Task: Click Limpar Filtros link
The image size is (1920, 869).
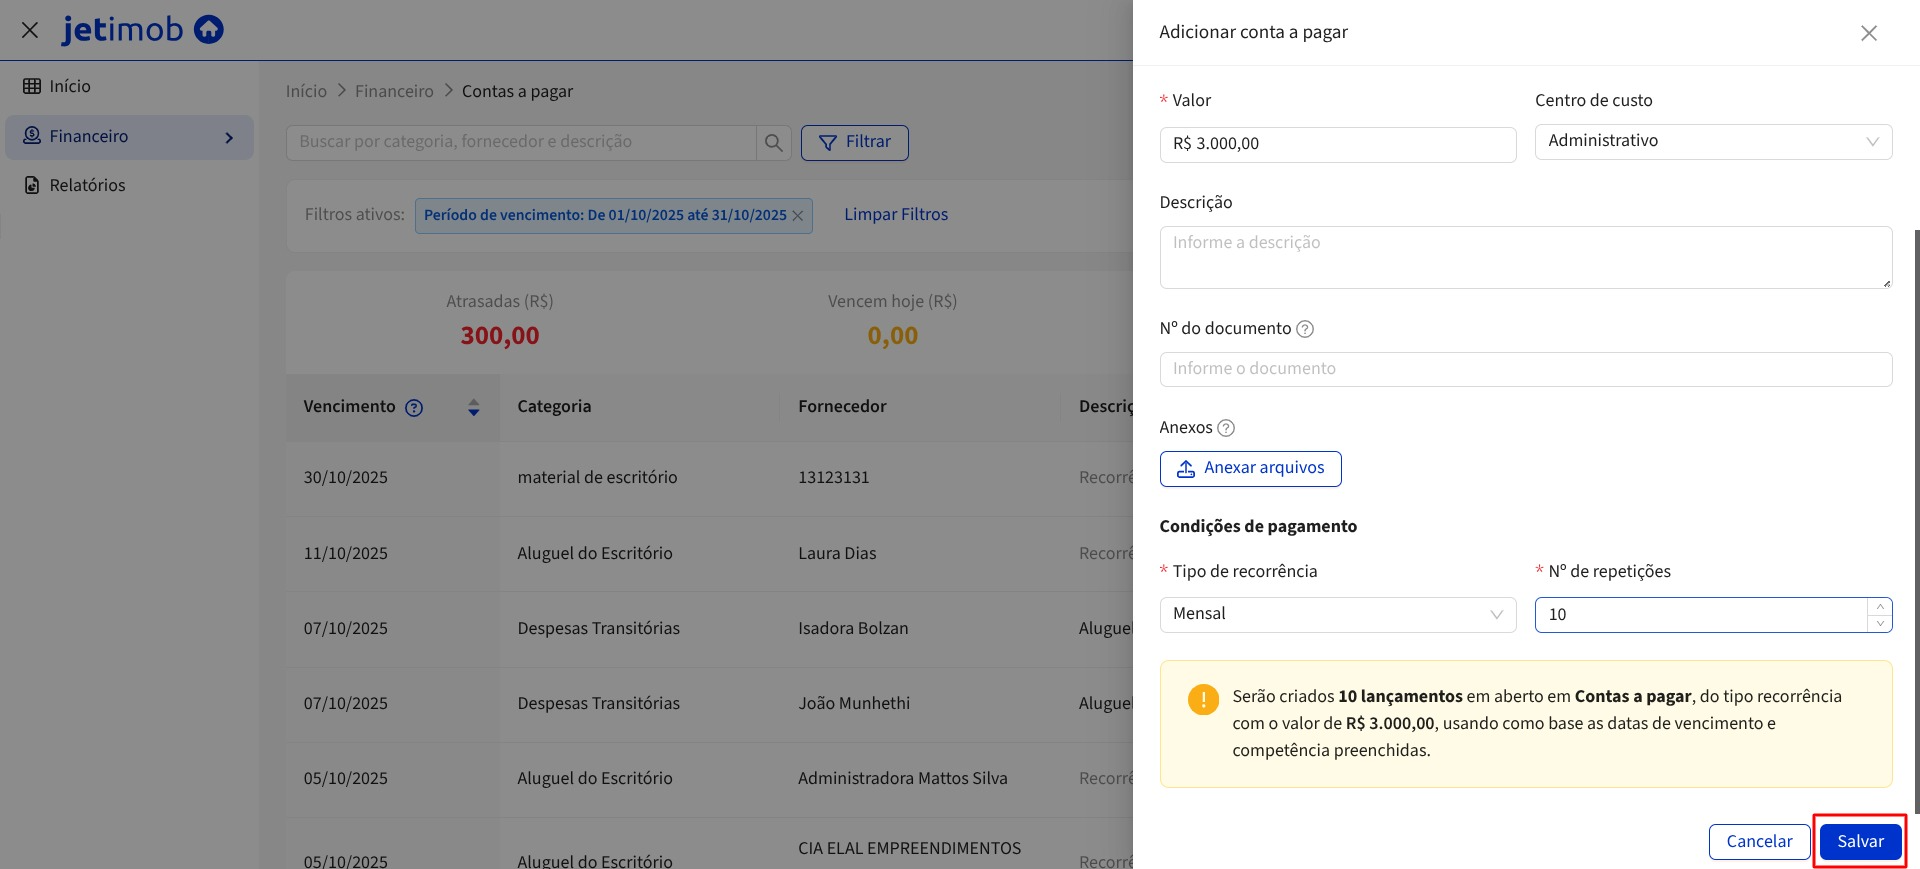Action: point(895,215)
